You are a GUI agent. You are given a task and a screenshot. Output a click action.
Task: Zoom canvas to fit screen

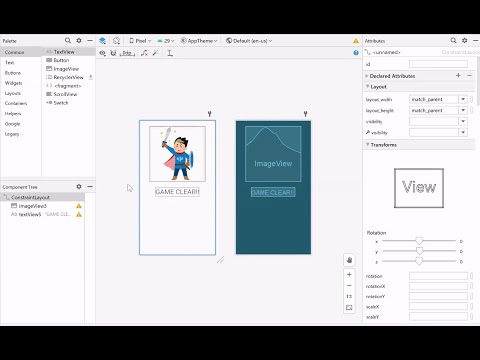pyautogui.click(x=349, y=307)
